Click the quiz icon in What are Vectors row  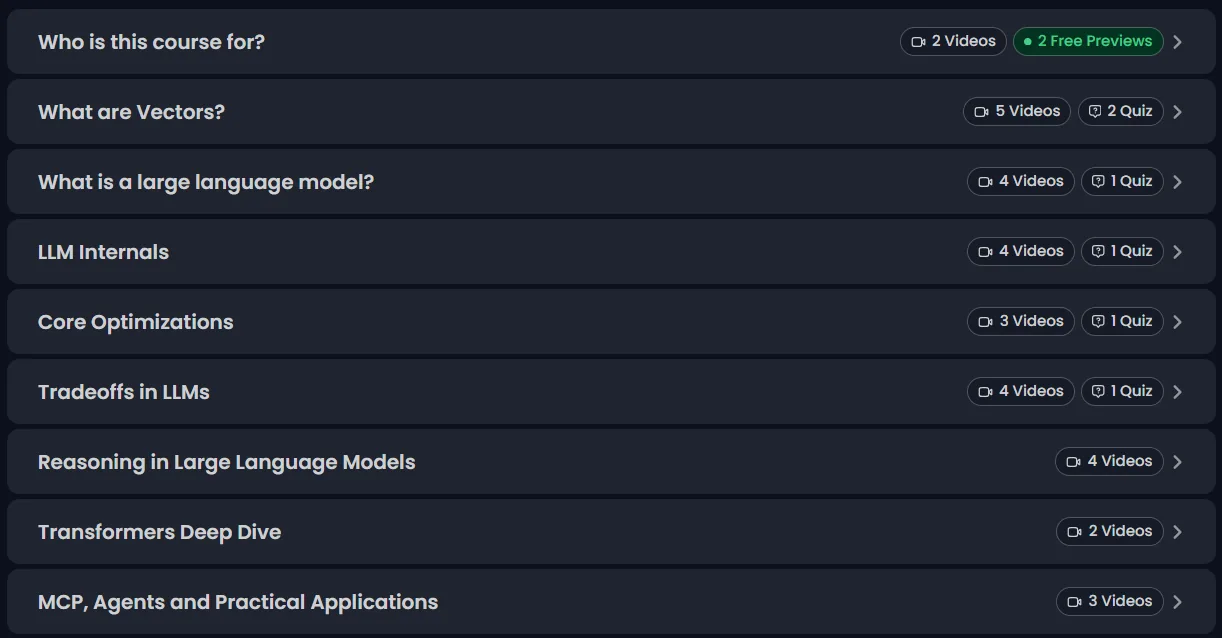pyautogui.click(x=1095, y=112)
